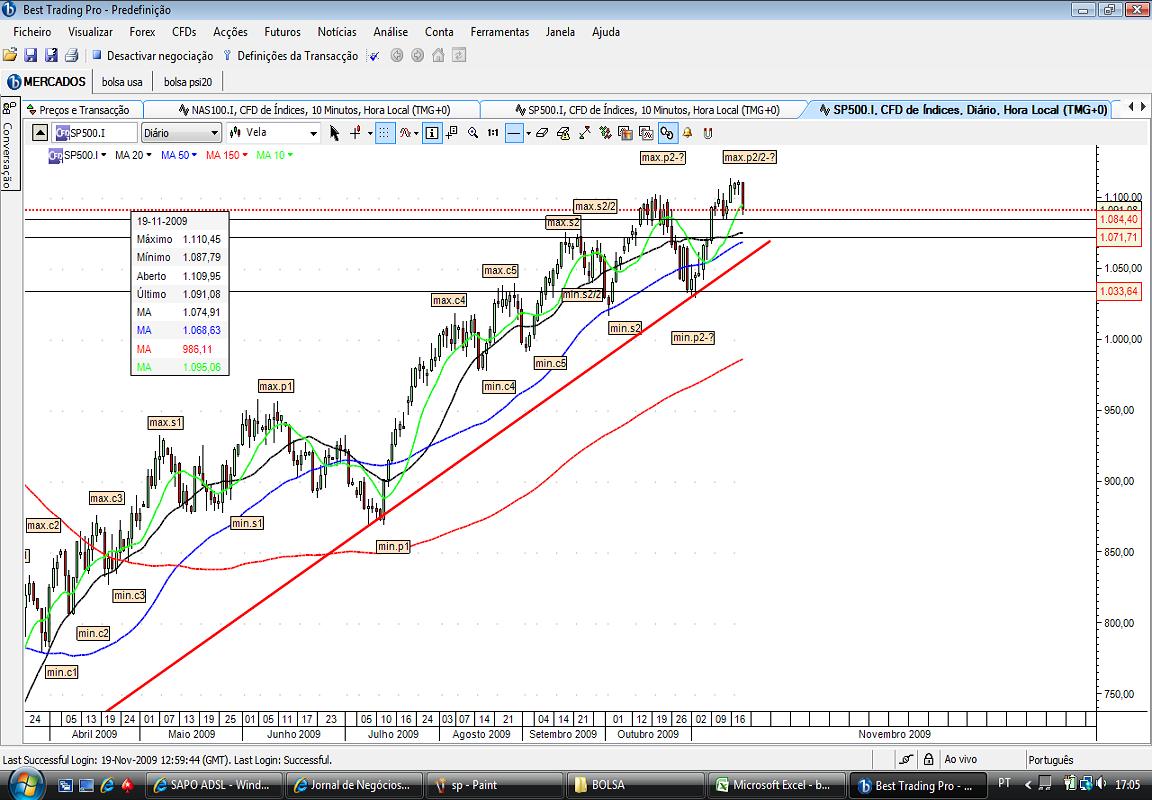Viewport: 1152px width, 800px height.
Task: Switch to bolsa psi20 tab
Action: tap(188, 82)
